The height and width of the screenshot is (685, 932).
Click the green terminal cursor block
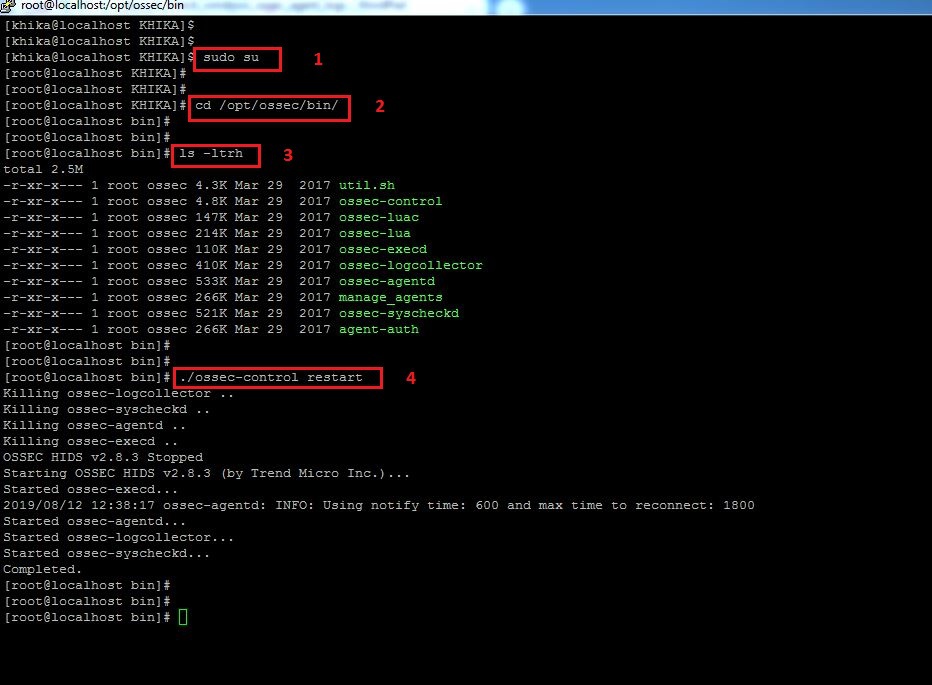point(183,617)
